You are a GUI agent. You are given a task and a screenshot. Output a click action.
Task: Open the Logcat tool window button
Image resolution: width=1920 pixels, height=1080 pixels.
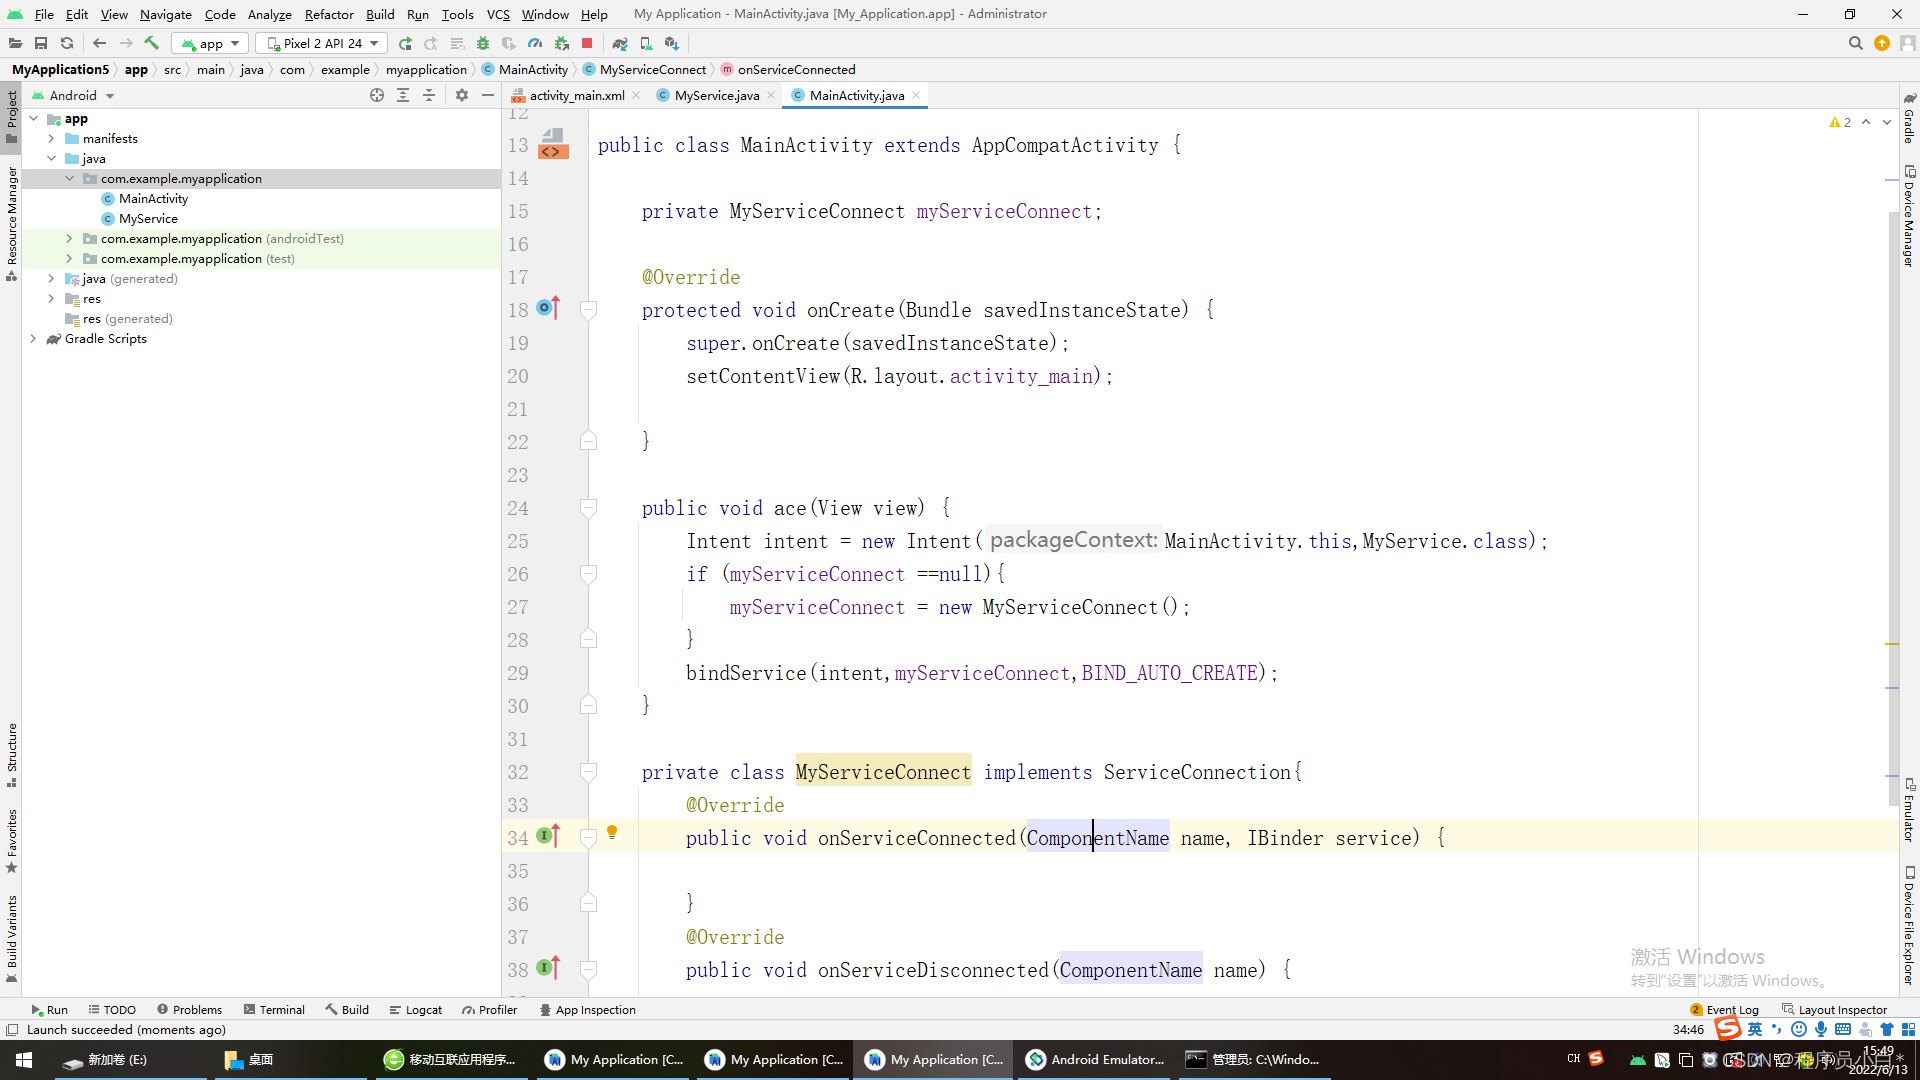pos(415,1009)
